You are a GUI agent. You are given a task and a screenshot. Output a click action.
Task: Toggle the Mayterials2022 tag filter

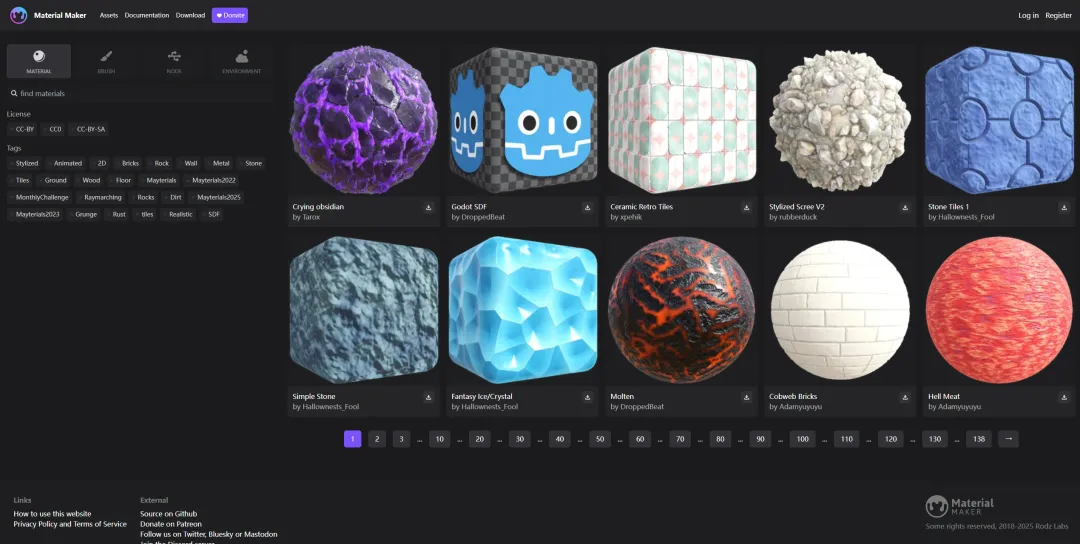coord(211,180)
